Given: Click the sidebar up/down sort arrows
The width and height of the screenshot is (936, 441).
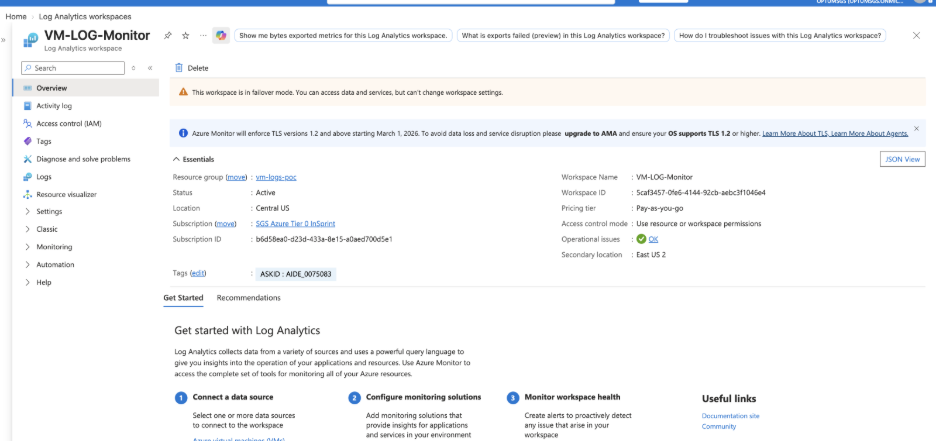Looking at the screenshot, I should point(134,68).
